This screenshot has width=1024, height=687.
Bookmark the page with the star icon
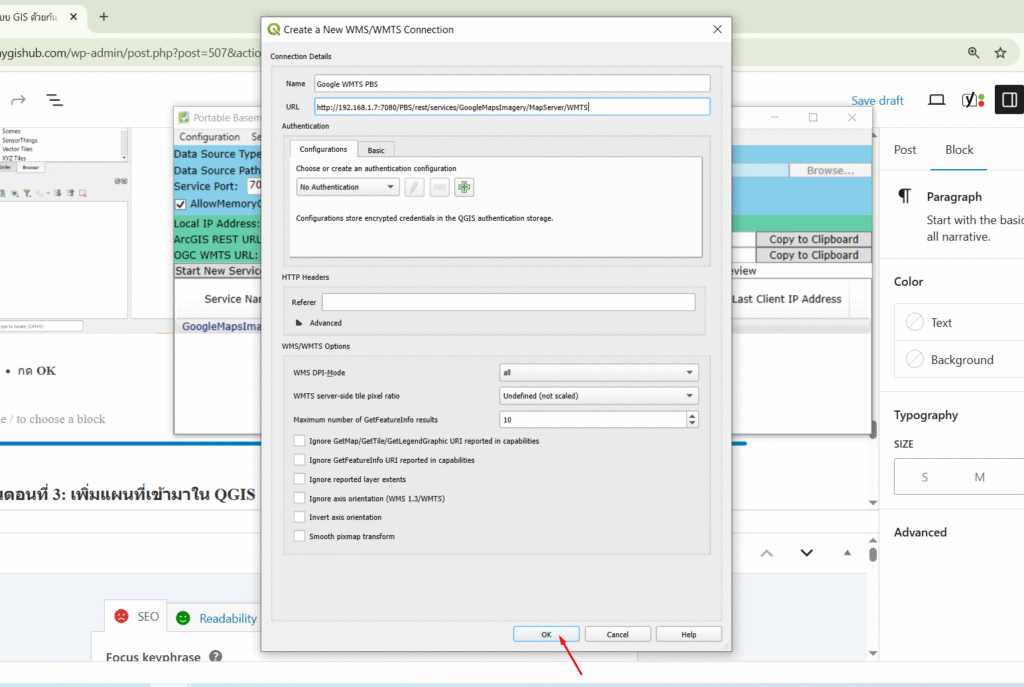[x=1000, y=53]
